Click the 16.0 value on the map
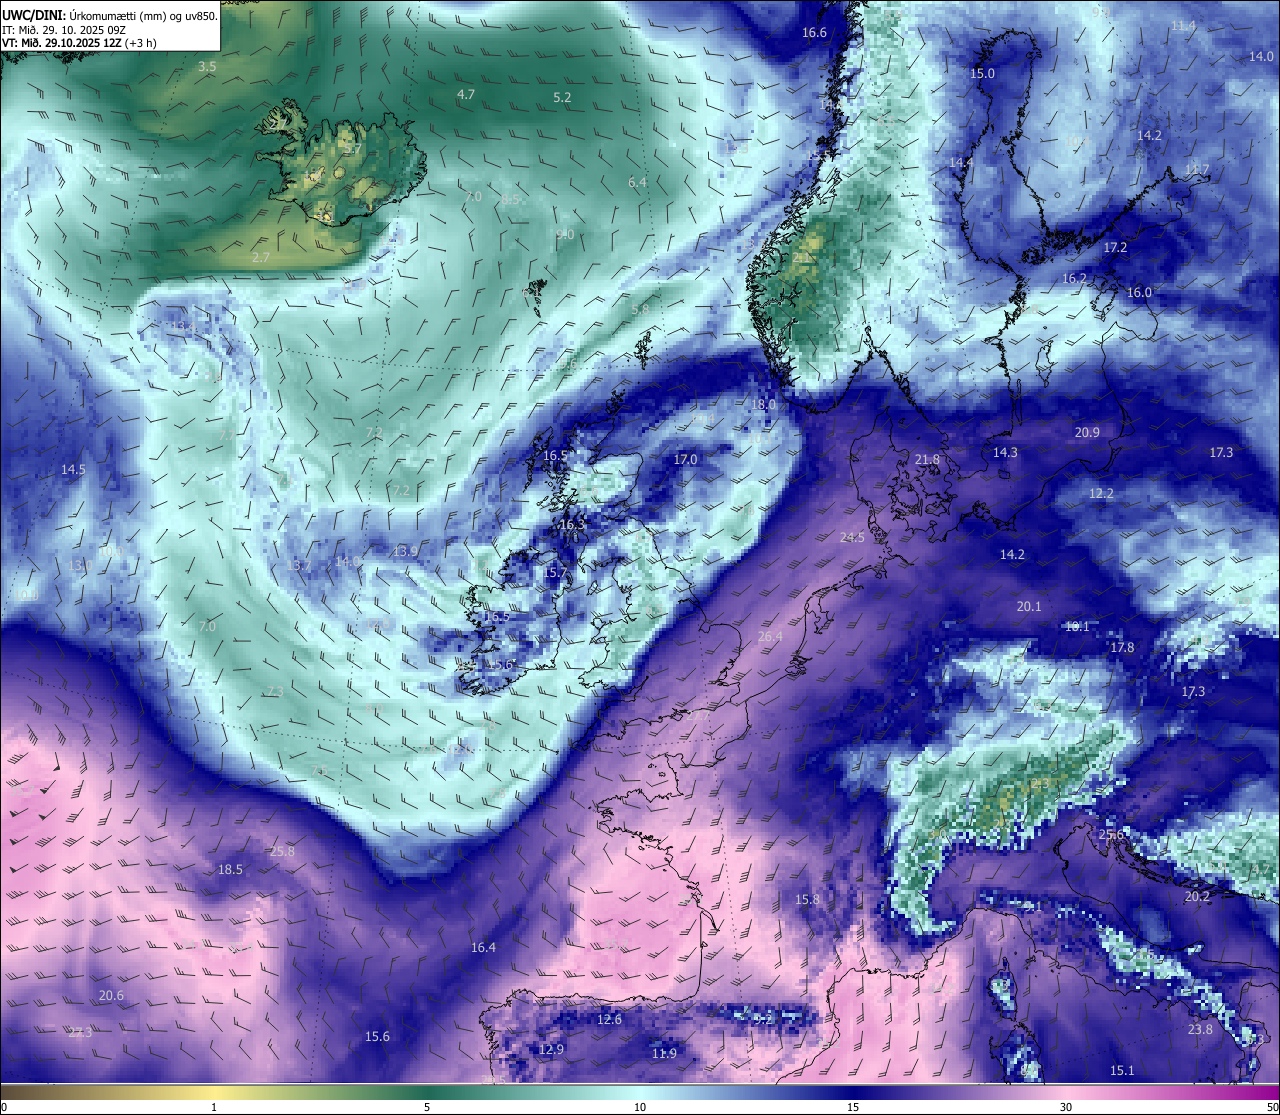This screenshot has height=1115, width=1280. point(1139,292)
